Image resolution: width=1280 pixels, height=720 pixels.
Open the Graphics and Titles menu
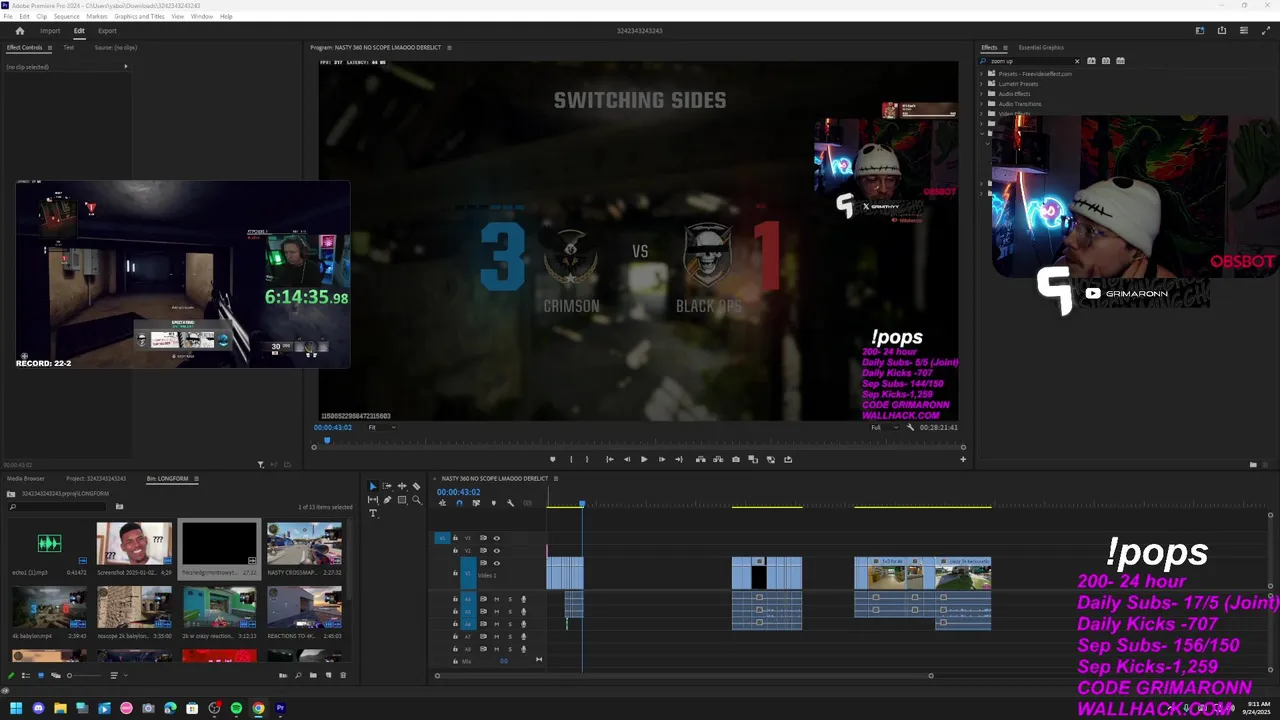coord(139,17)
